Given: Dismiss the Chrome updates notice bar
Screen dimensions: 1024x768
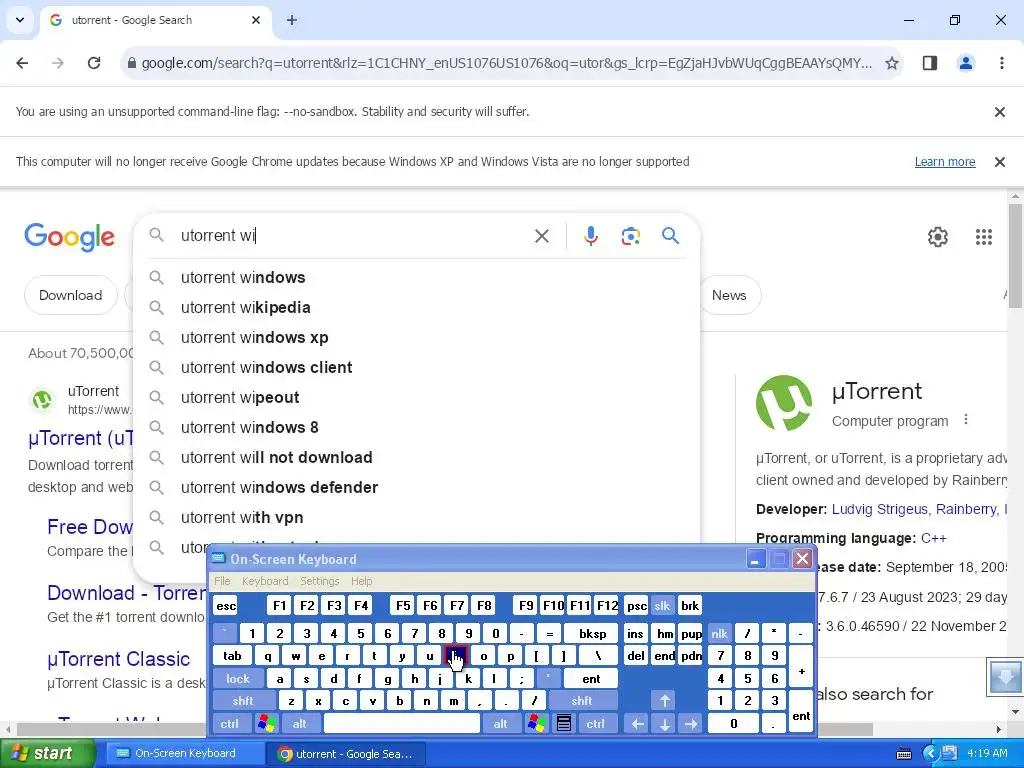Looking at the screenshot, I should tap(999, 162).
